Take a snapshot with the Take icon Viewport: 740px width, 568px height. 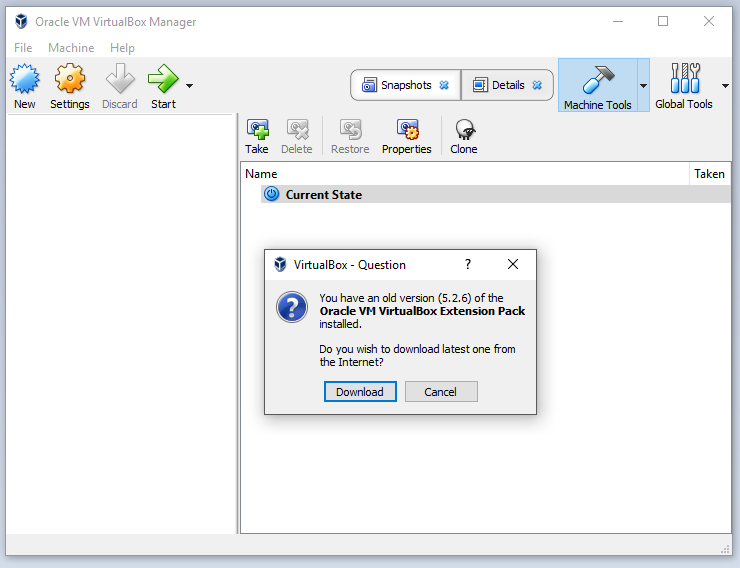coord(257,129)
